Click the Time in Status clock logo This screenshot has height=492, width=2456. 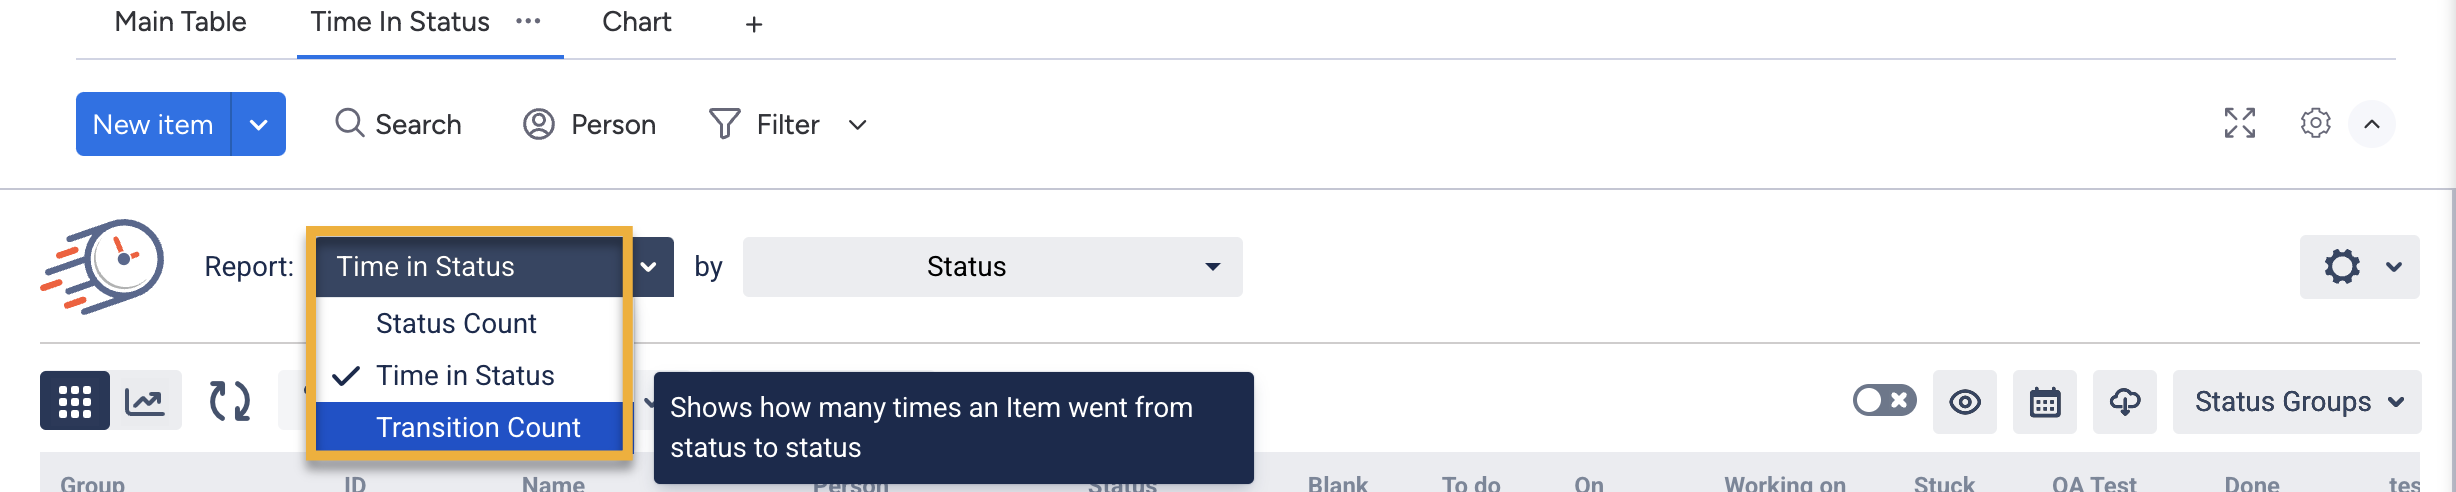tap(103, 266)
